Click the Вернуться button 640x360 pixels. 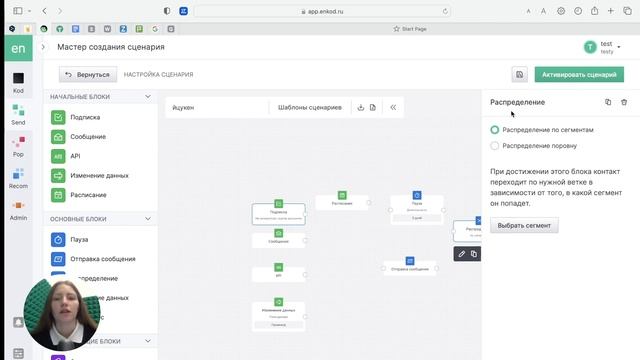coord(88,75)
